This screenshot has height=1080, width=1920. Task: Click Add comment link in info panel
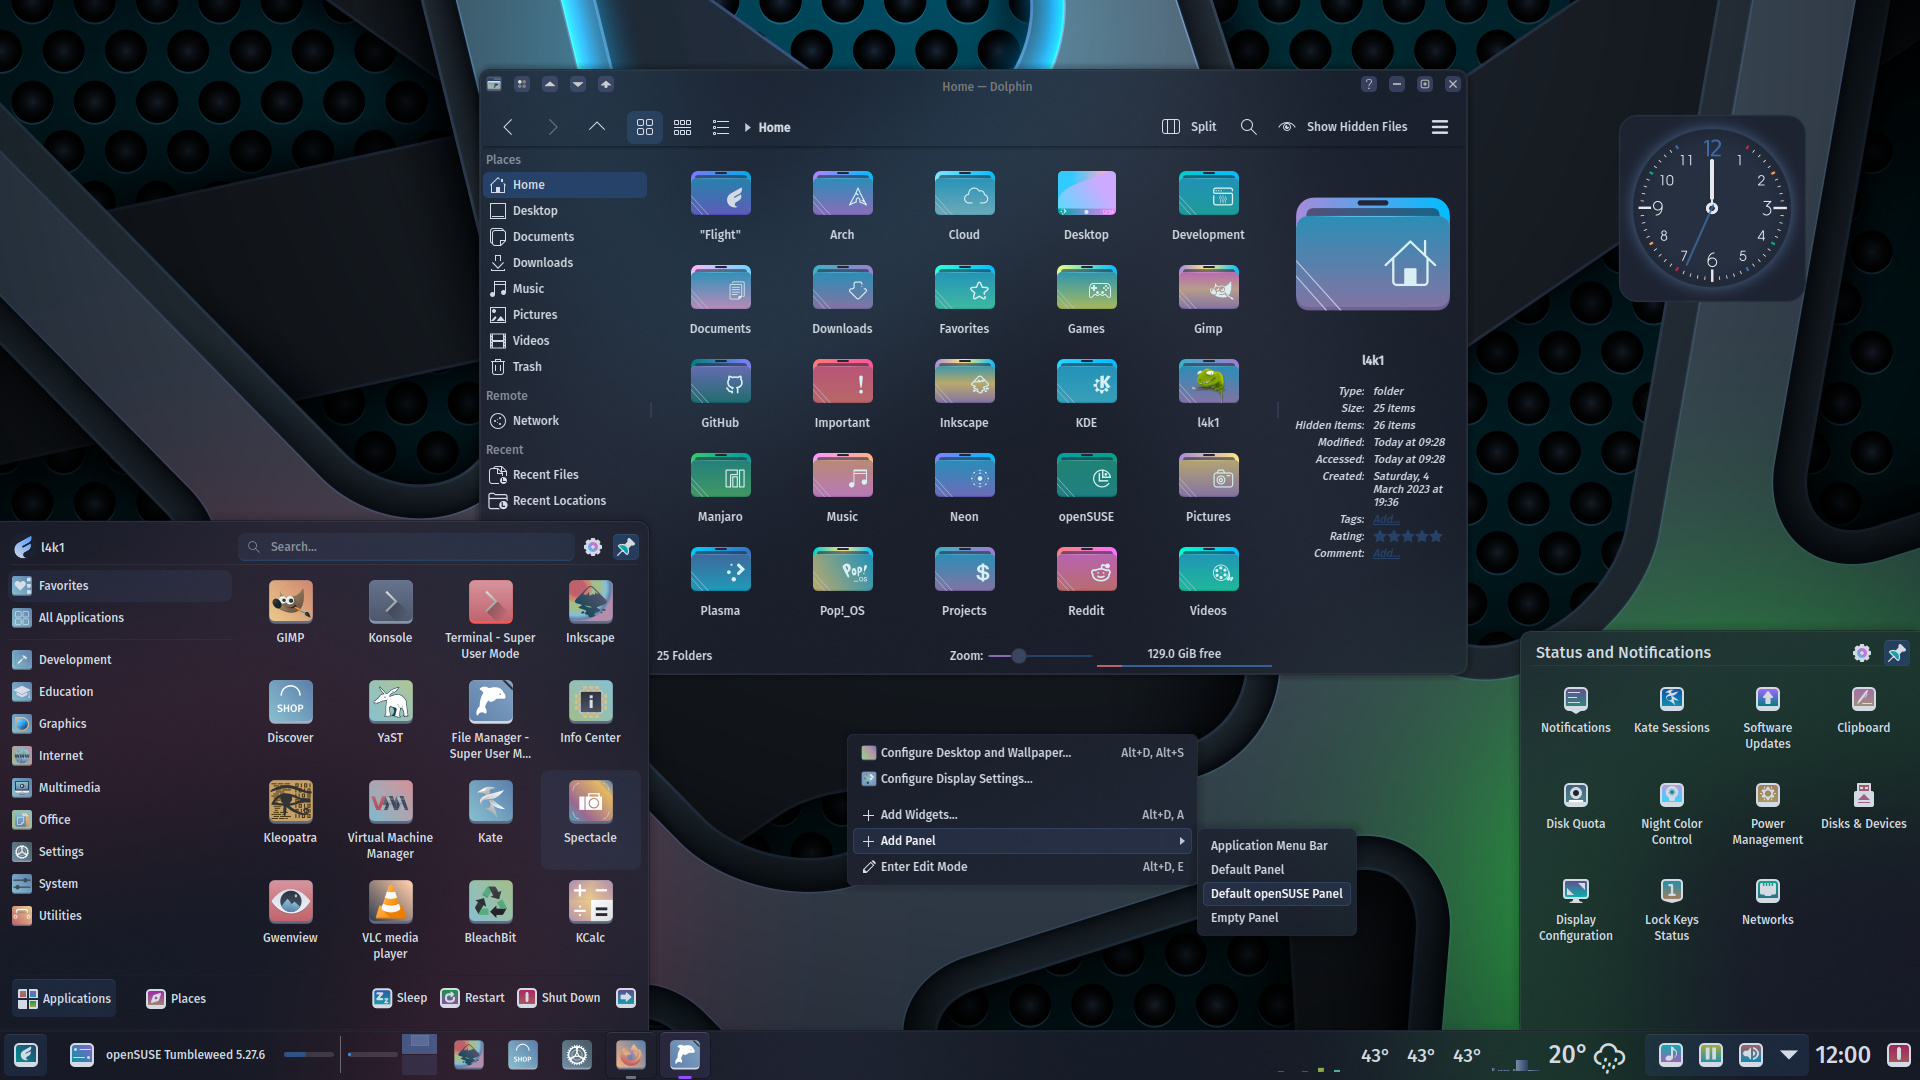1386,553
